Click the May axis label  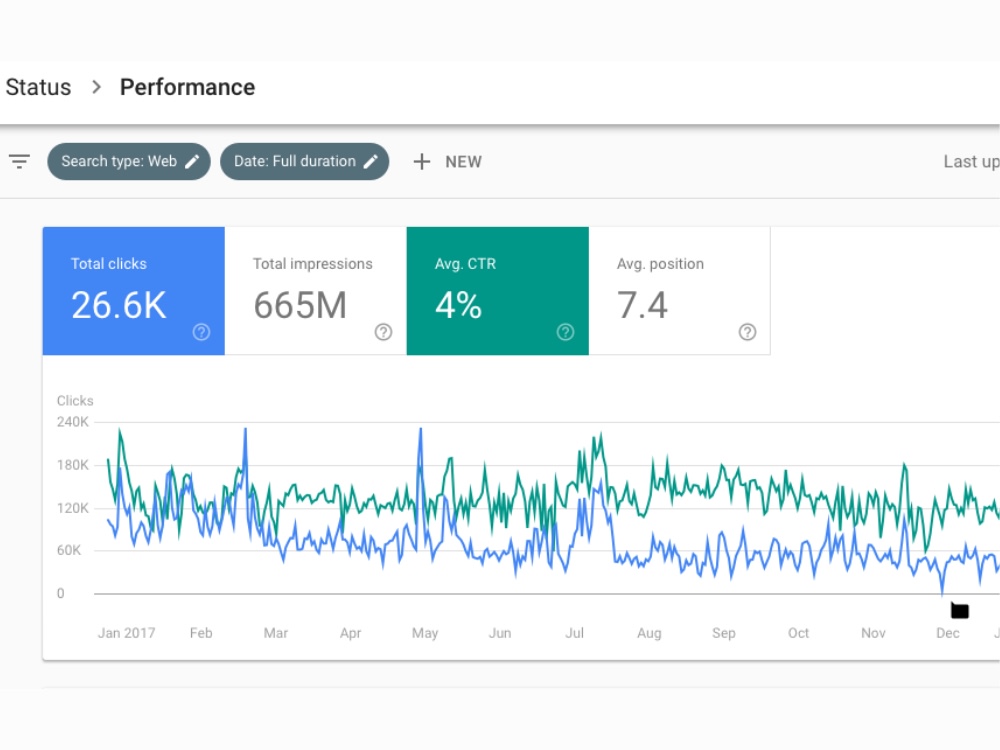coord(425,633)
